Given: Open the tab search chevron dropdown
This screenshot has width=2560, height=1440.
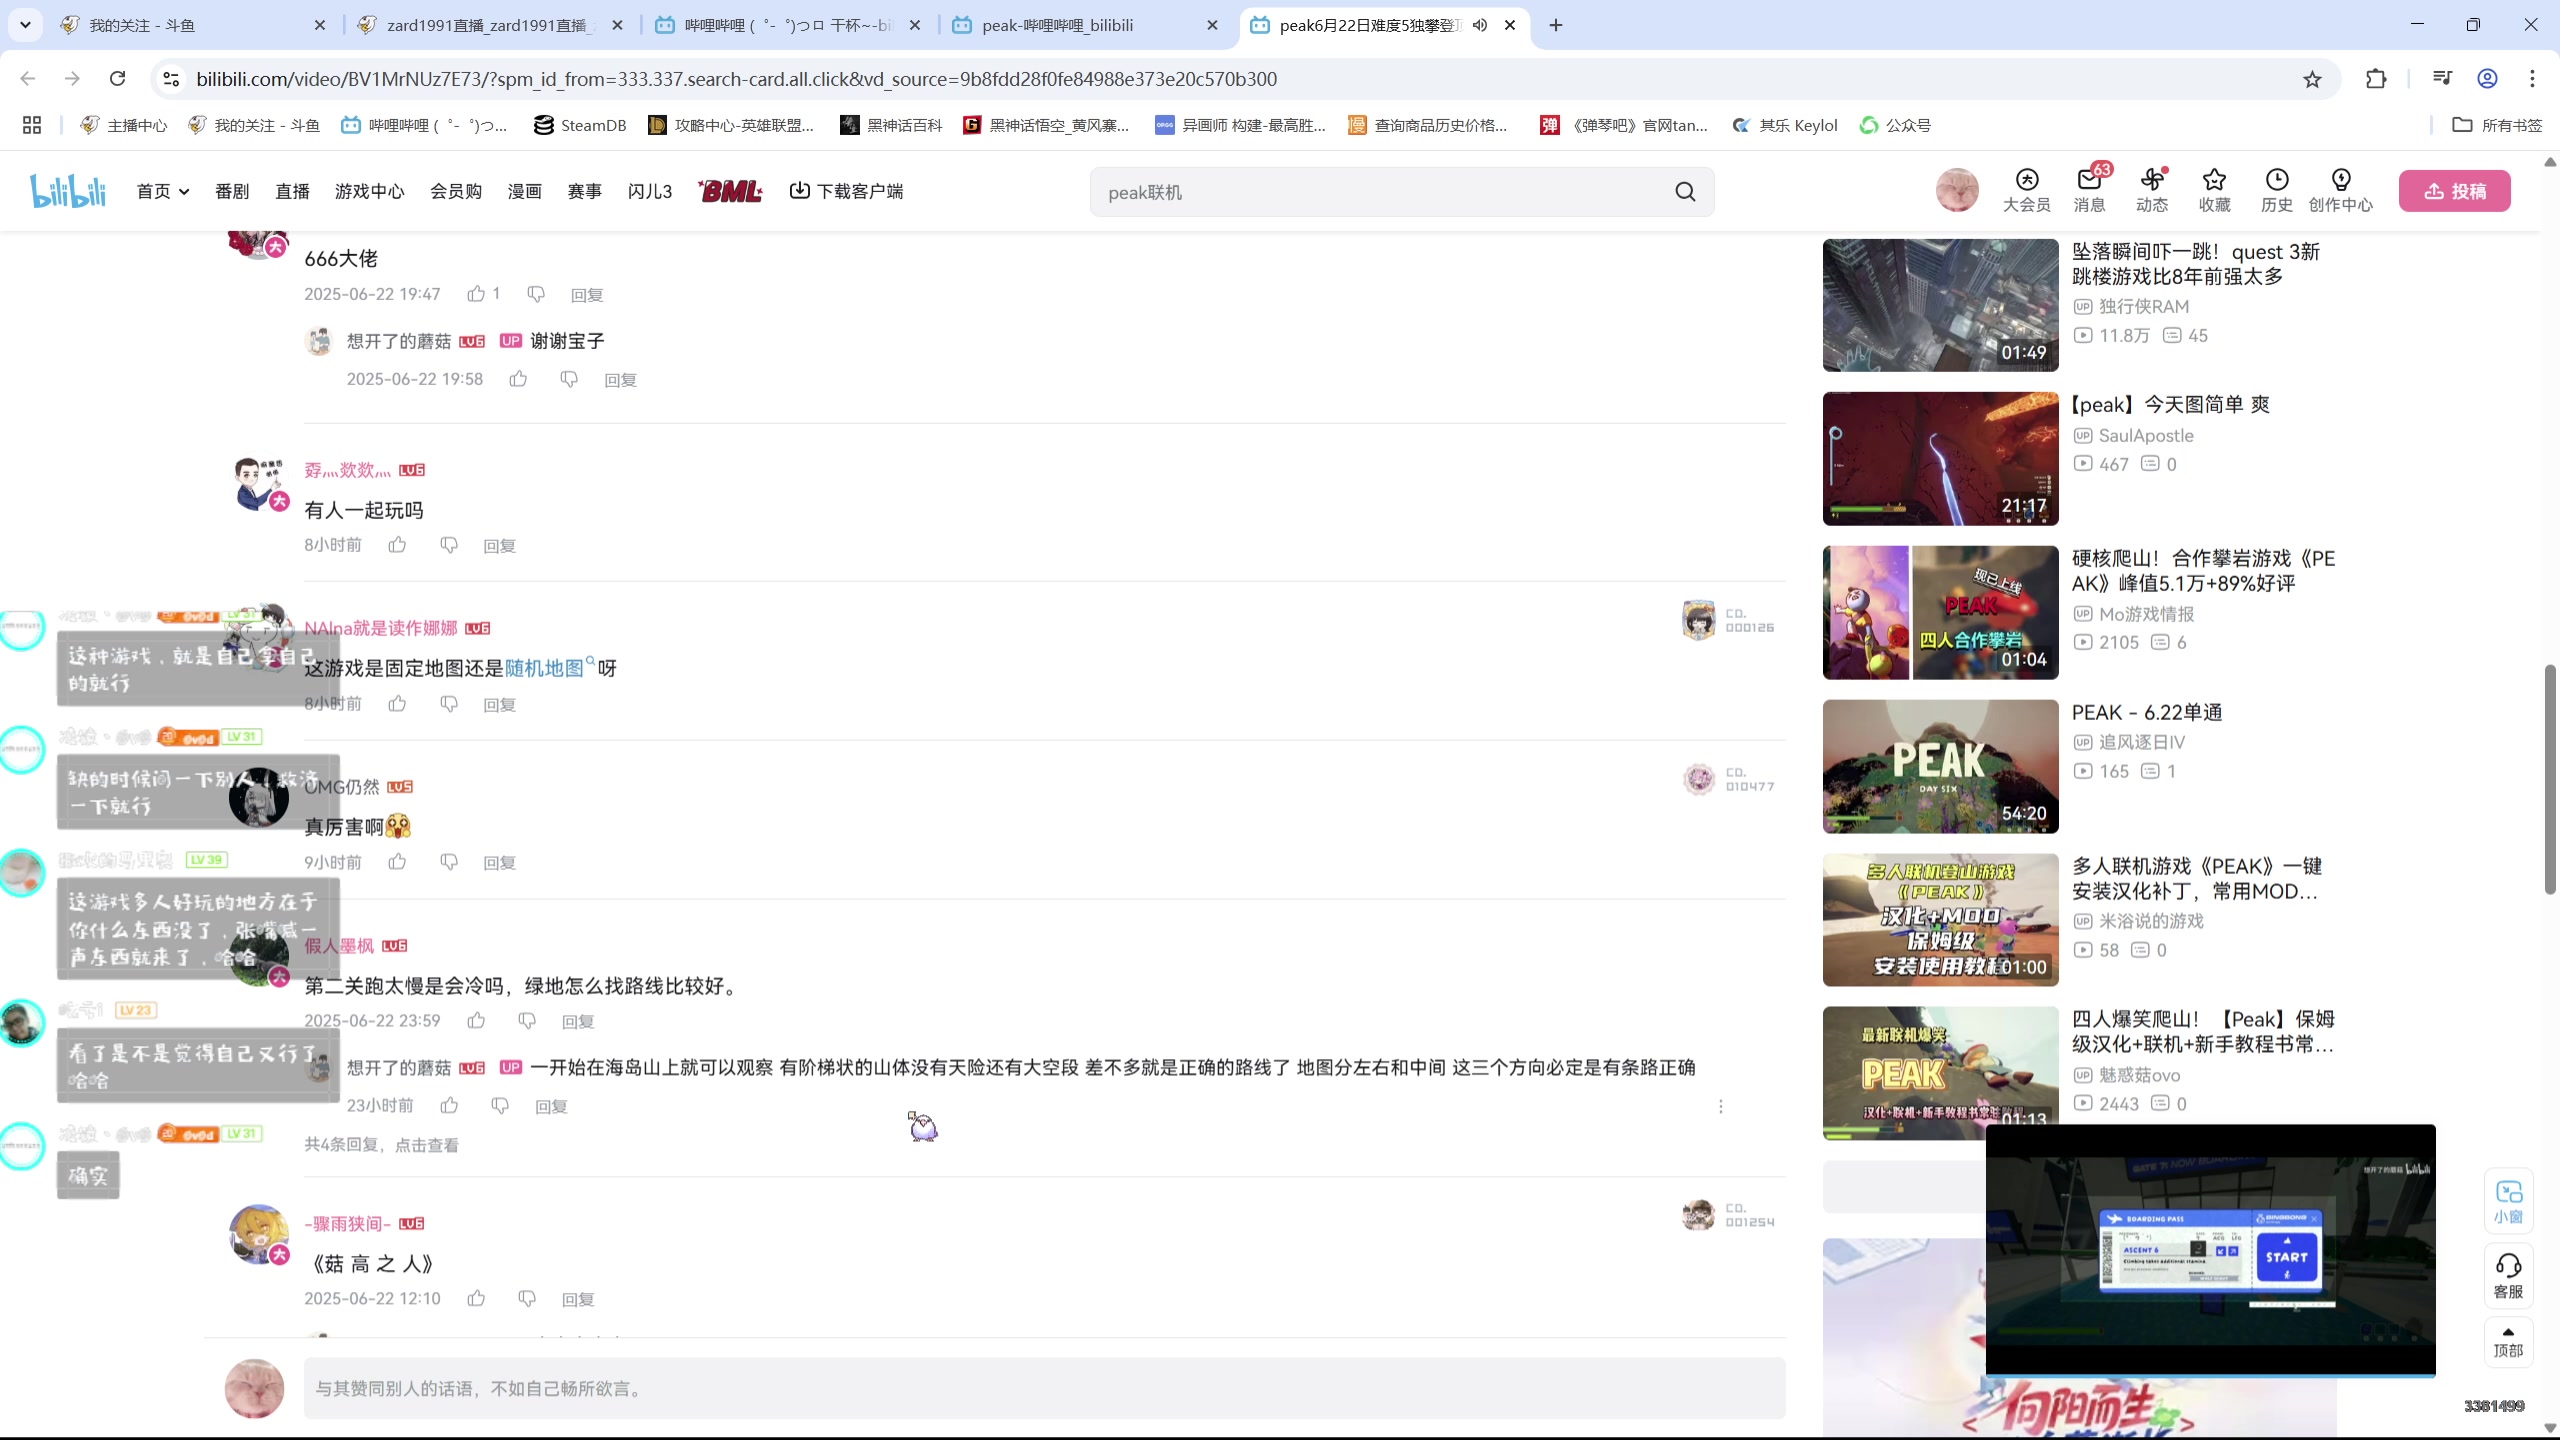Looking at the screenshot, I should coord(25,25).
